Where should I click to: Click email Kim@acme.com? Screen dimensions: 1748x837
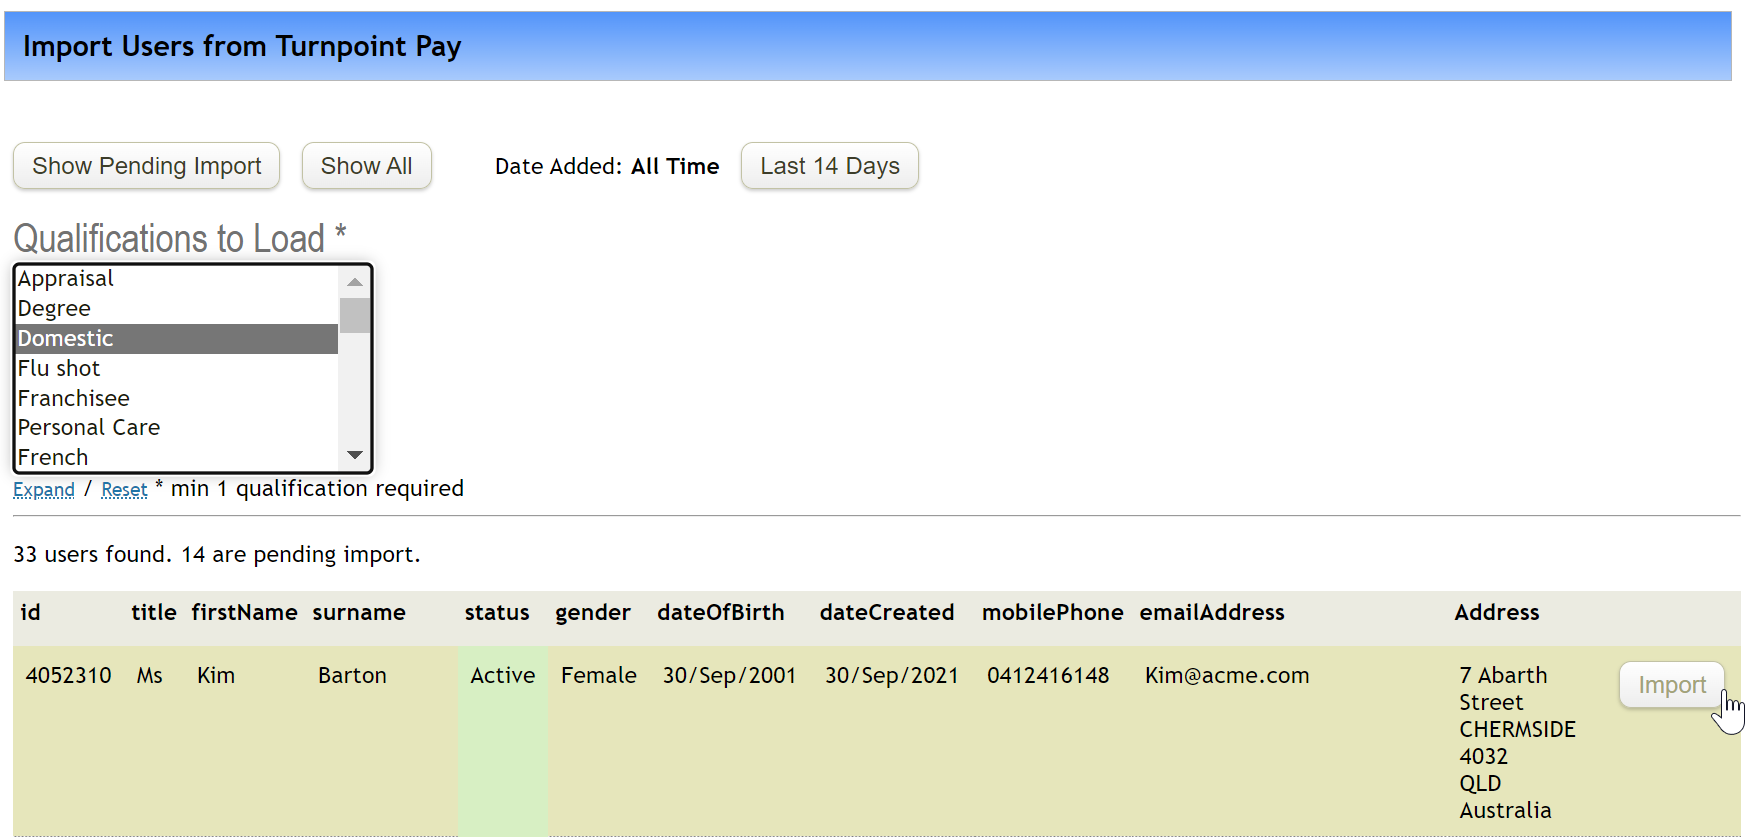1227,676
